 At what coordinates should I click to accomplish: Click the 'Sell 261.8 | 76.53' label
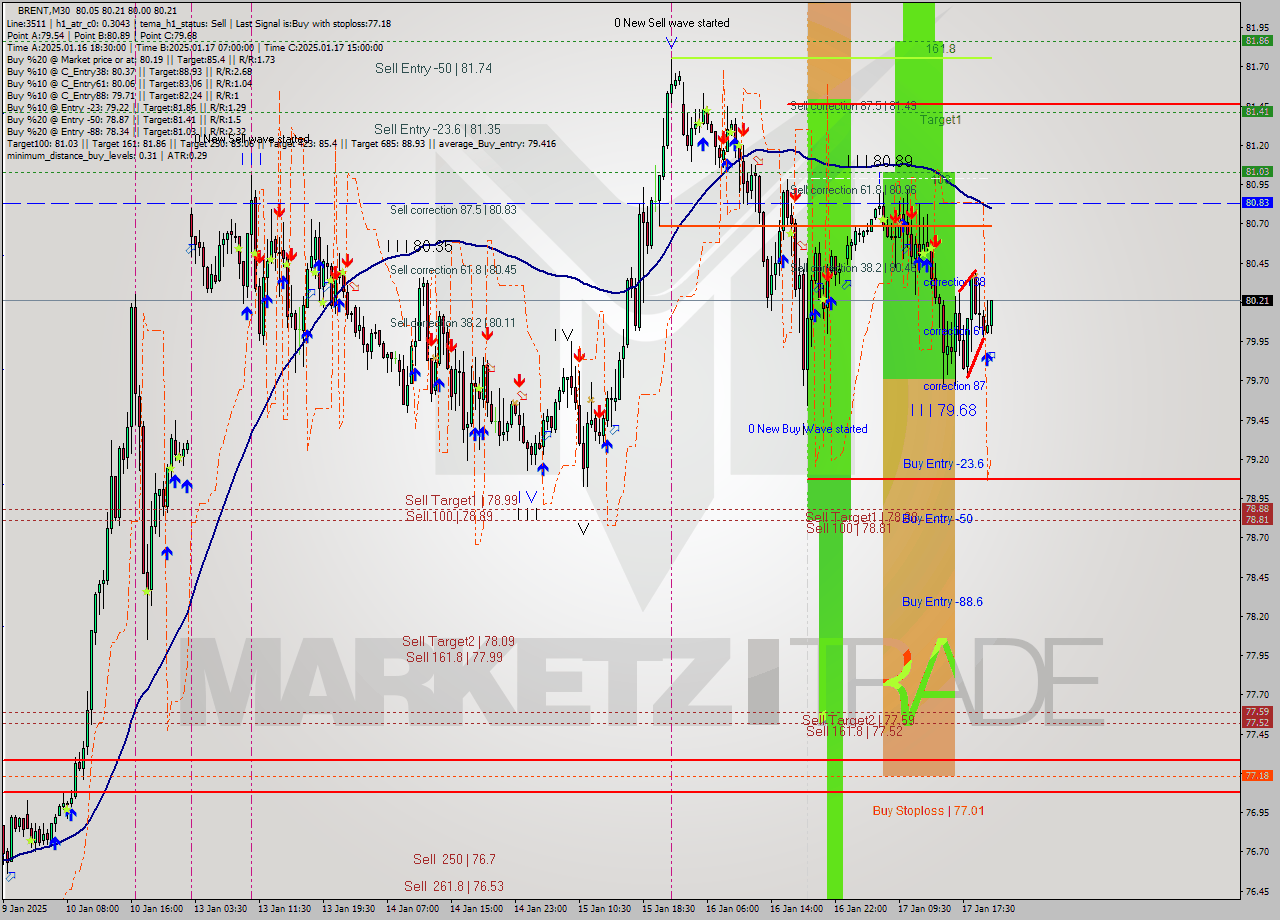pos(454,886)
